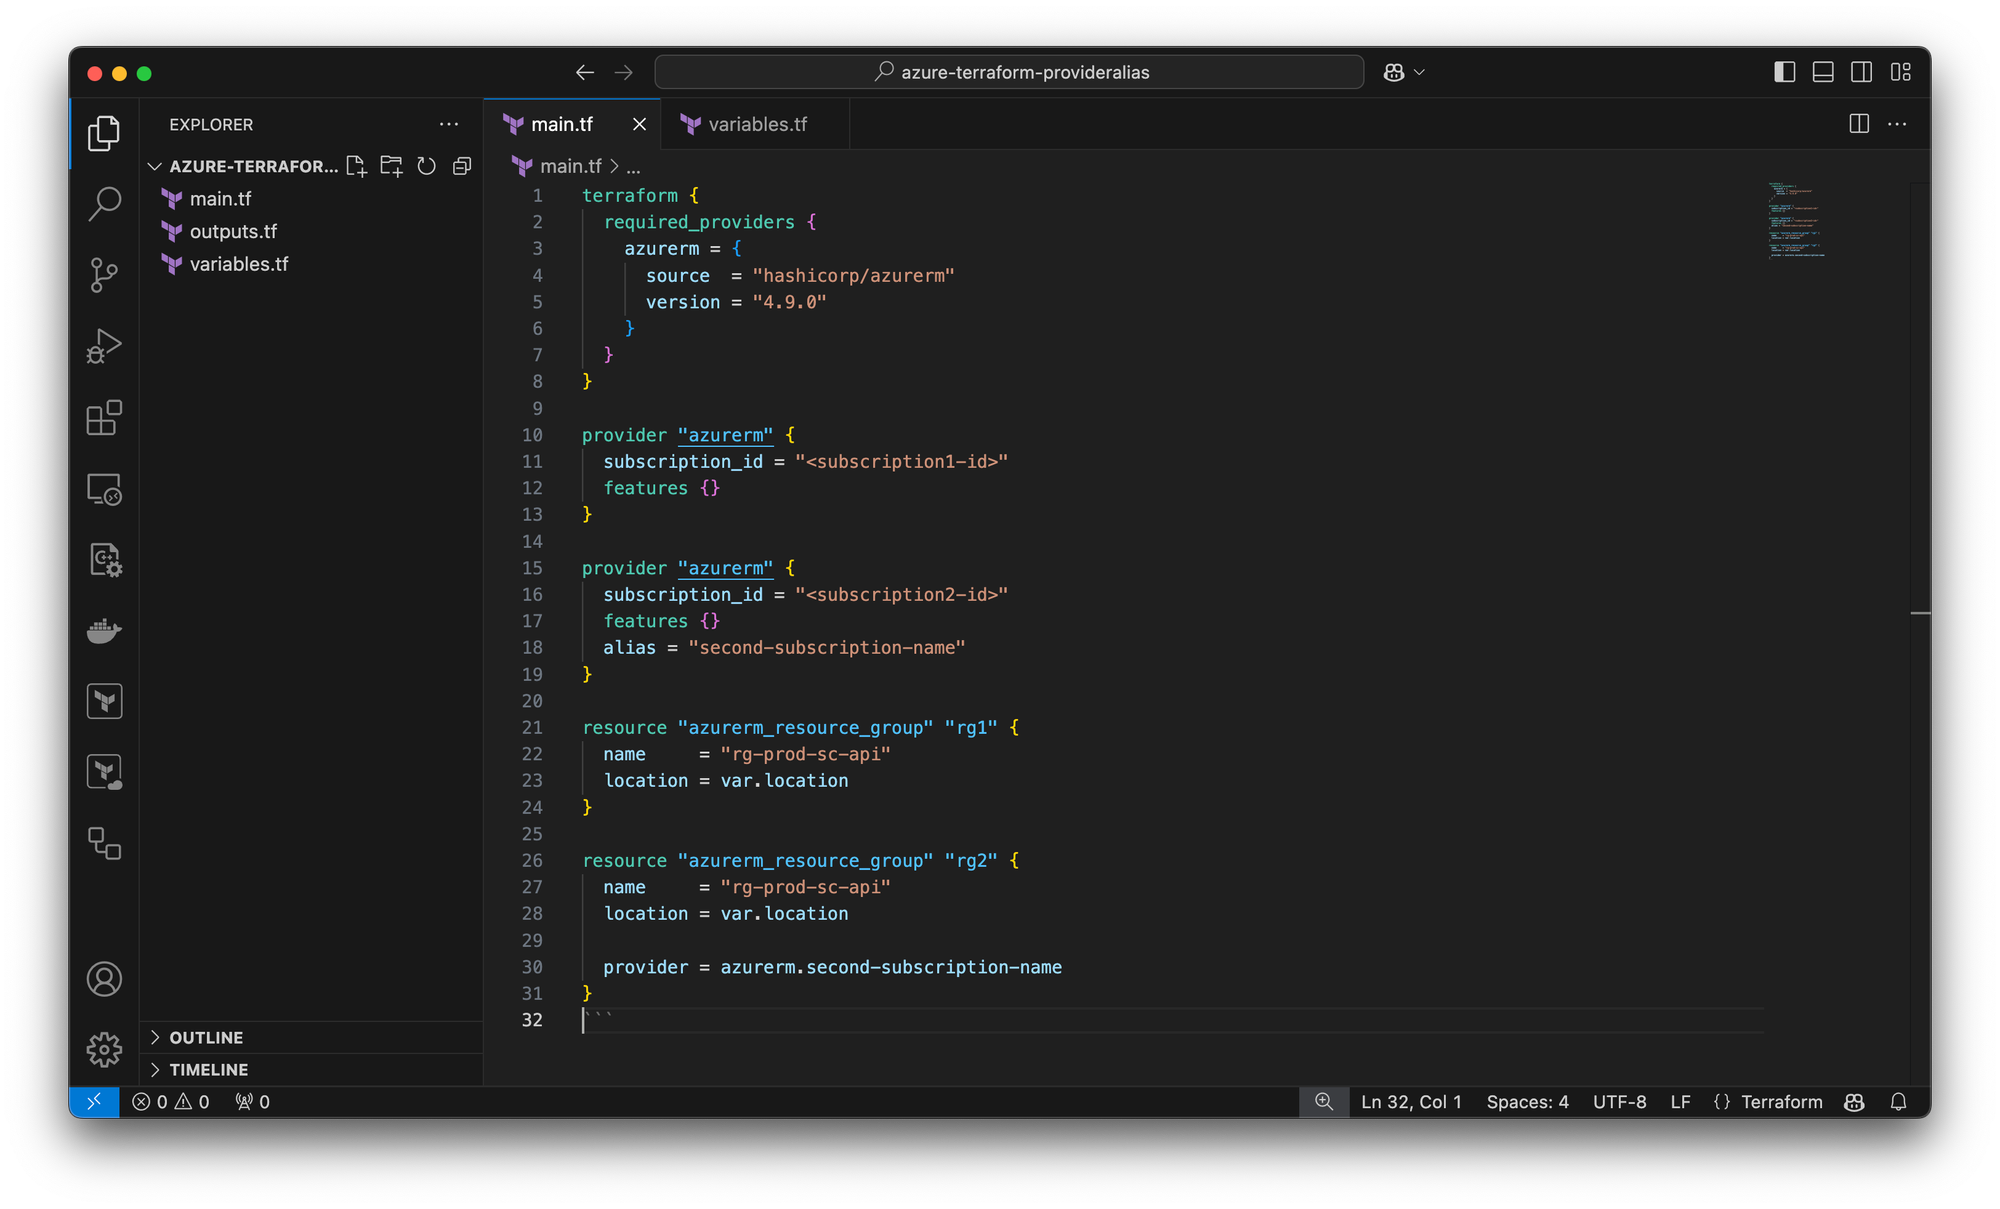The height and width of the screenshot is (1209, 2000).
Task: Click Copilot status icon in status bar
Action: click(1854, 1101)
